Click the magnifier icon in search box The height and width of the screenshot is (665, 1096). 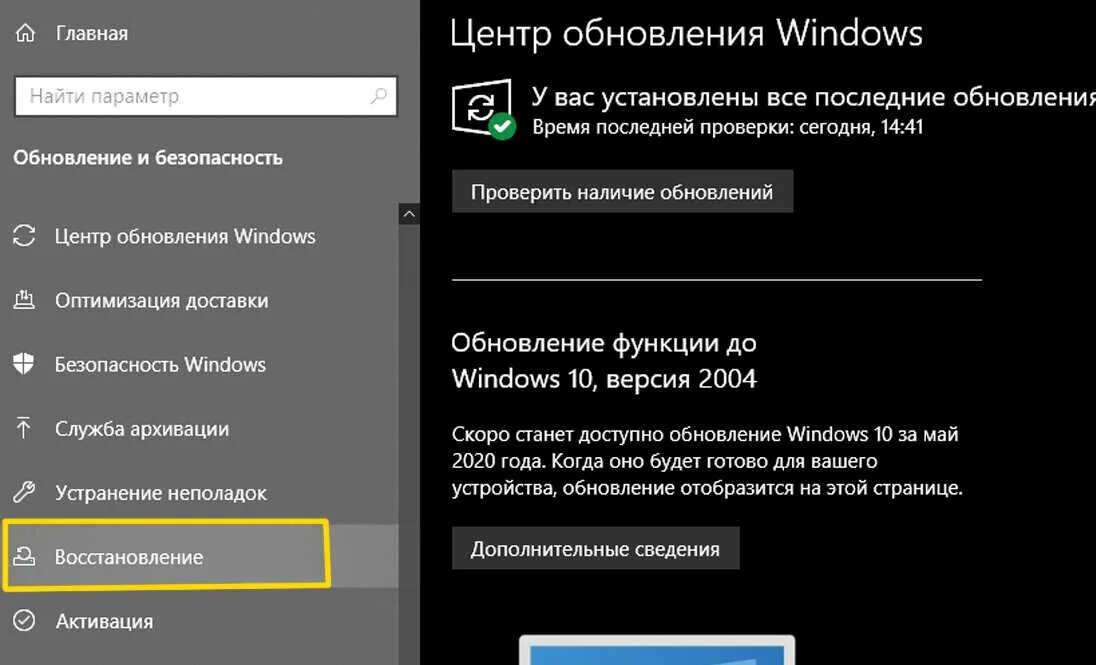coord(378,96)
